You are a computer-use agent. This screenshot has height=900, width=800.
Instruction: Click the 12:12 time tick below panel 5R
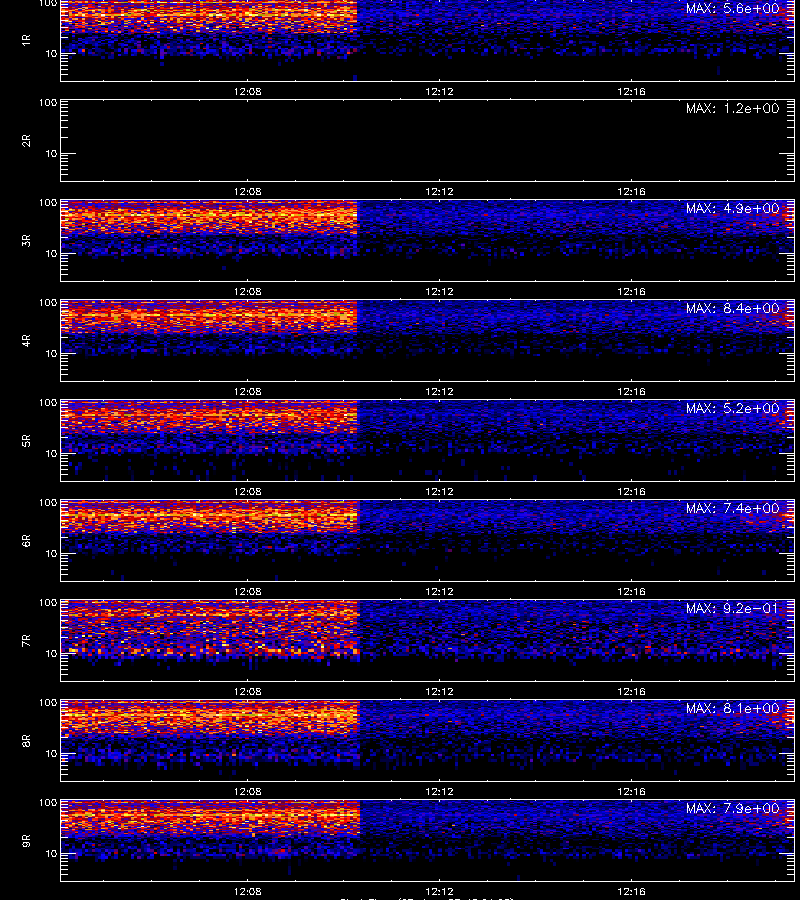click(x=439, y=491)
